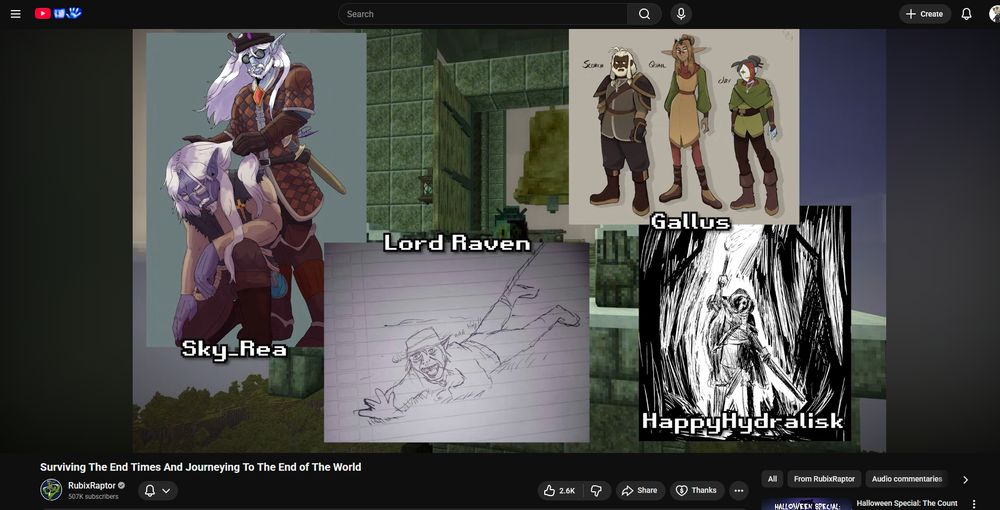Show more filter chips with right arrow

pos(965,479)
